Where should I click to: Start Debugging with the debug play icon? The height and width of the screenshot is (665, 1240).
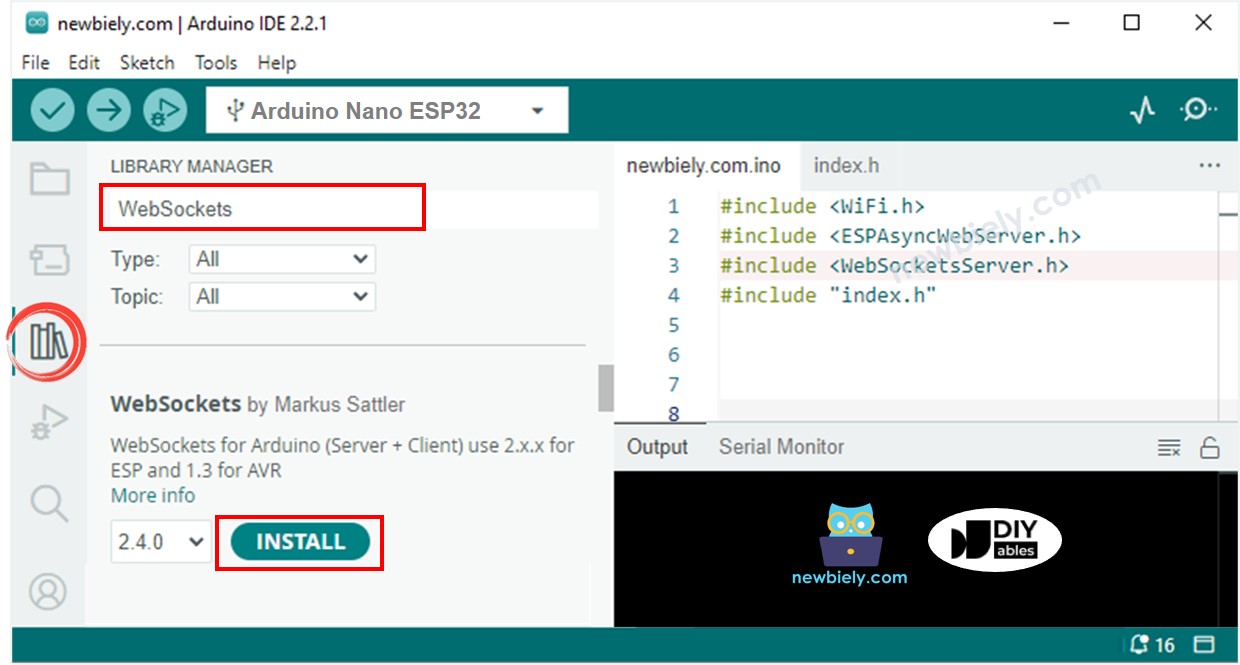(165, 111)
